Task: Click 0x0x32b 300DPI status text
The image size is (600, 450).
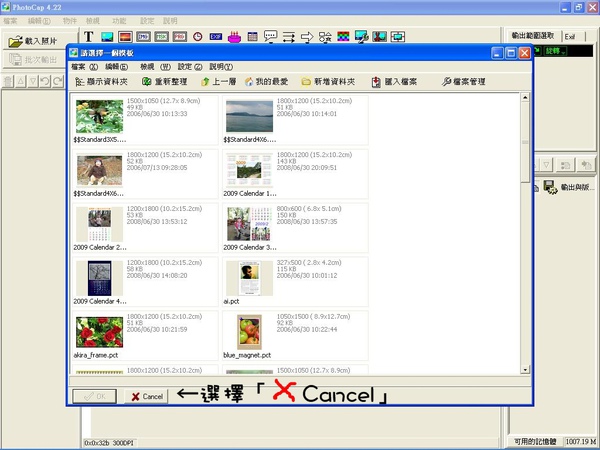Action: coord(109,443)
